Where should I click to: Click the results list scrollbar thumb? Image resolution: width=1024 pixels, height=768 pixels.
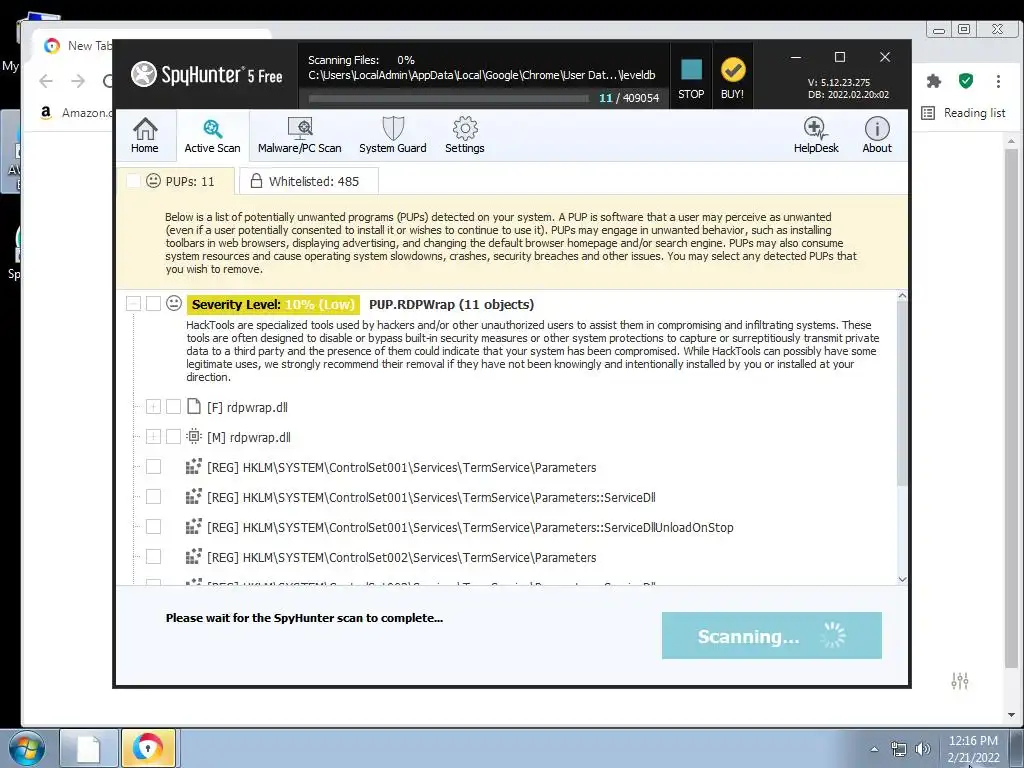pyautogui.click(x=902, y=394)
